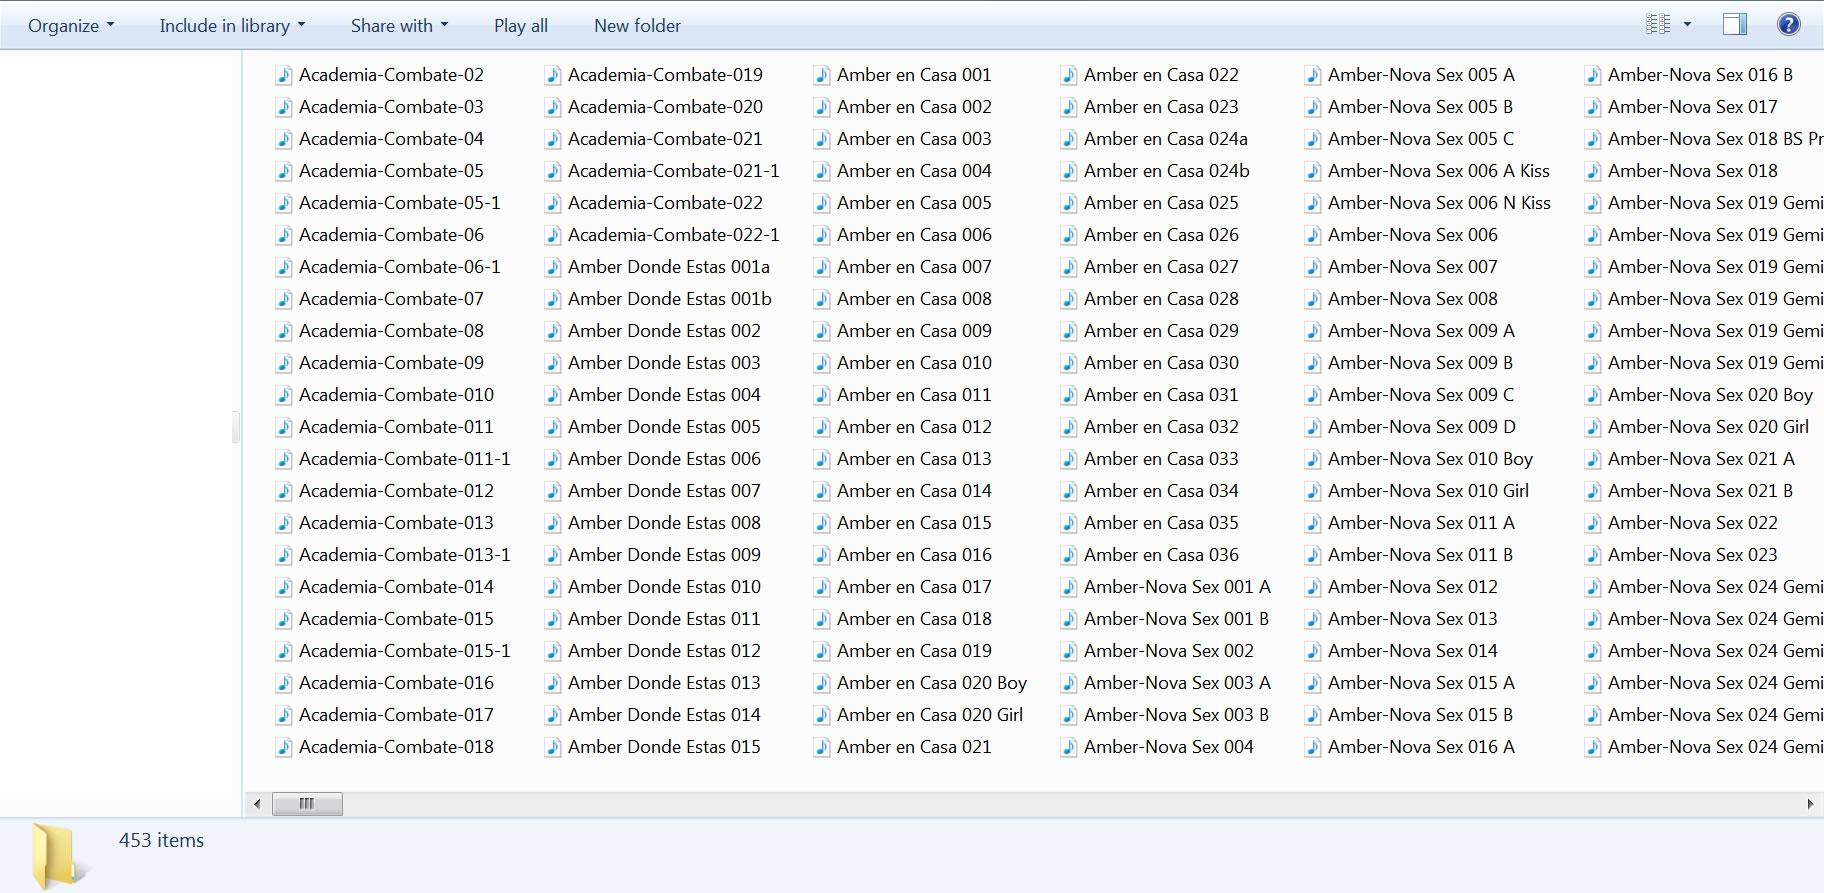Click the horizontal scrollbar right arrow
This screenshot has height=893, width=1824.
1810,804
